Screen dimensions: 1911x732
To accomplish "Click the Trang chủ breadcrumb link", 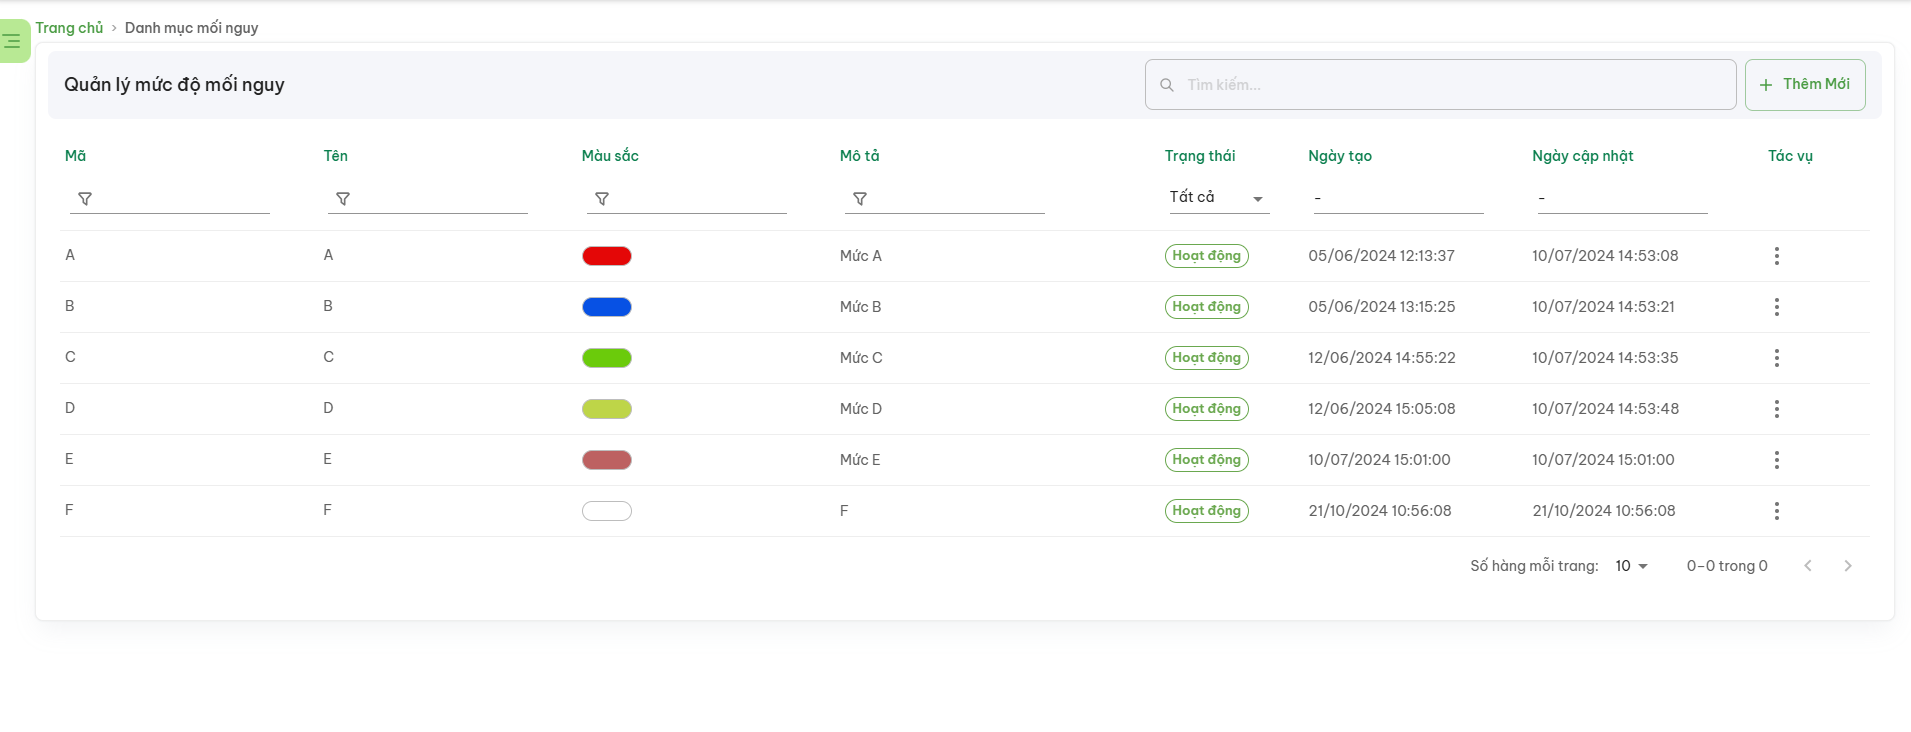I will tap(69, 28).
